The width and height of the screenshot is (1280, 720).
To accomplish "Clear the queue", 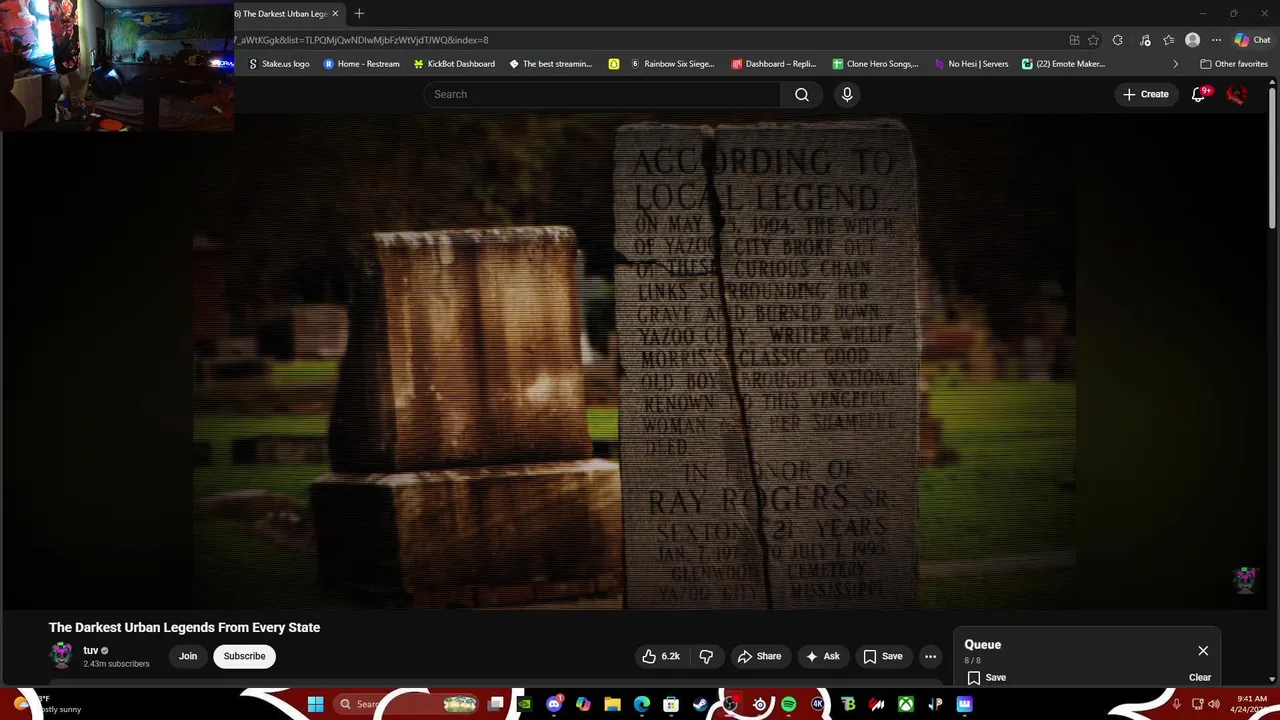I will [x=1200, y=677].
